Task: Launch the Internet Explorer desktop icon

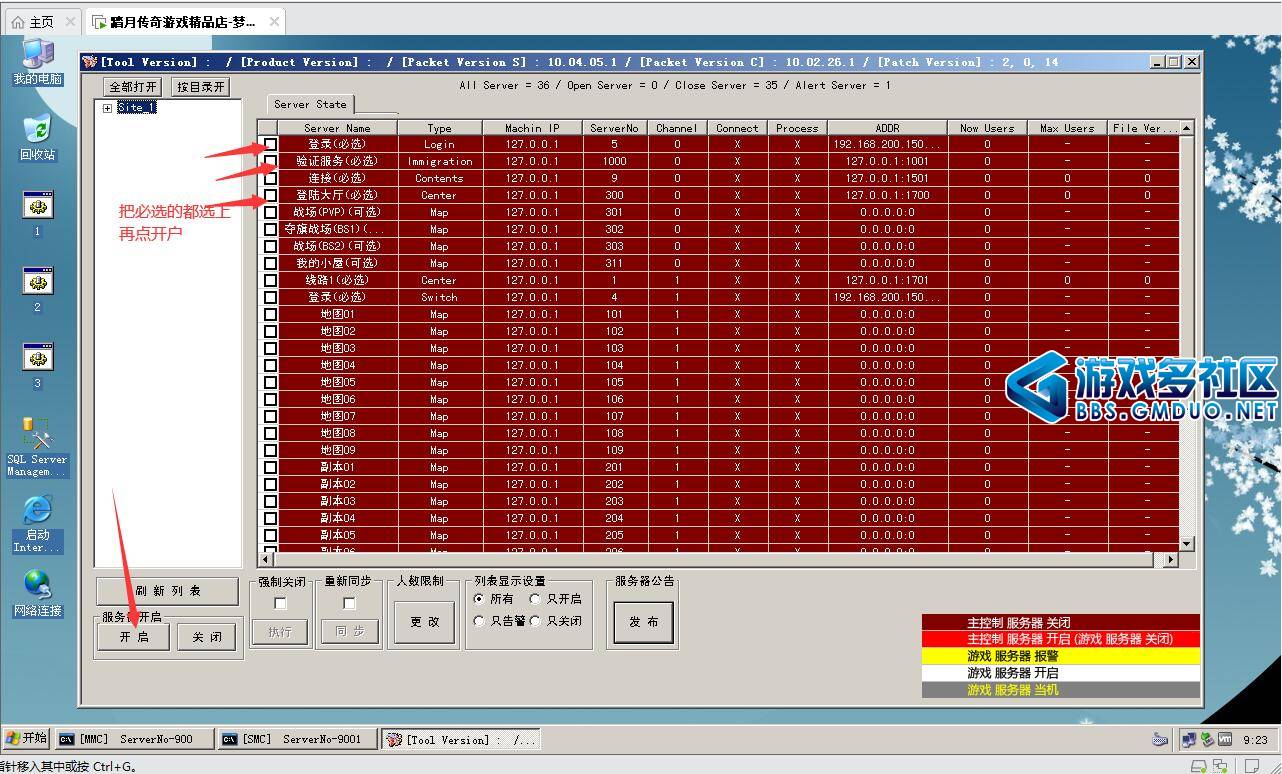Action: click(37, 524)
